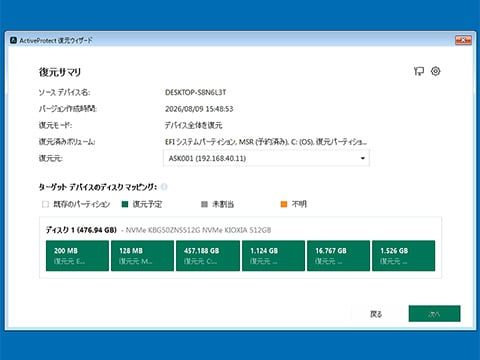
Task: Click the network connection icon beside the gear
Action: [x=419, y=71]
